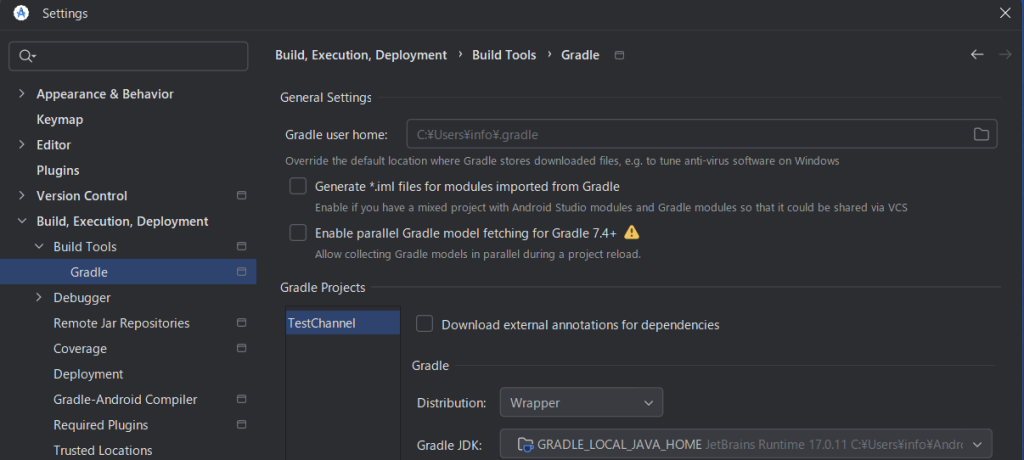
Task: Toggle Enable parallel Gradle model fetching checkbox
Action: (298, 233)
